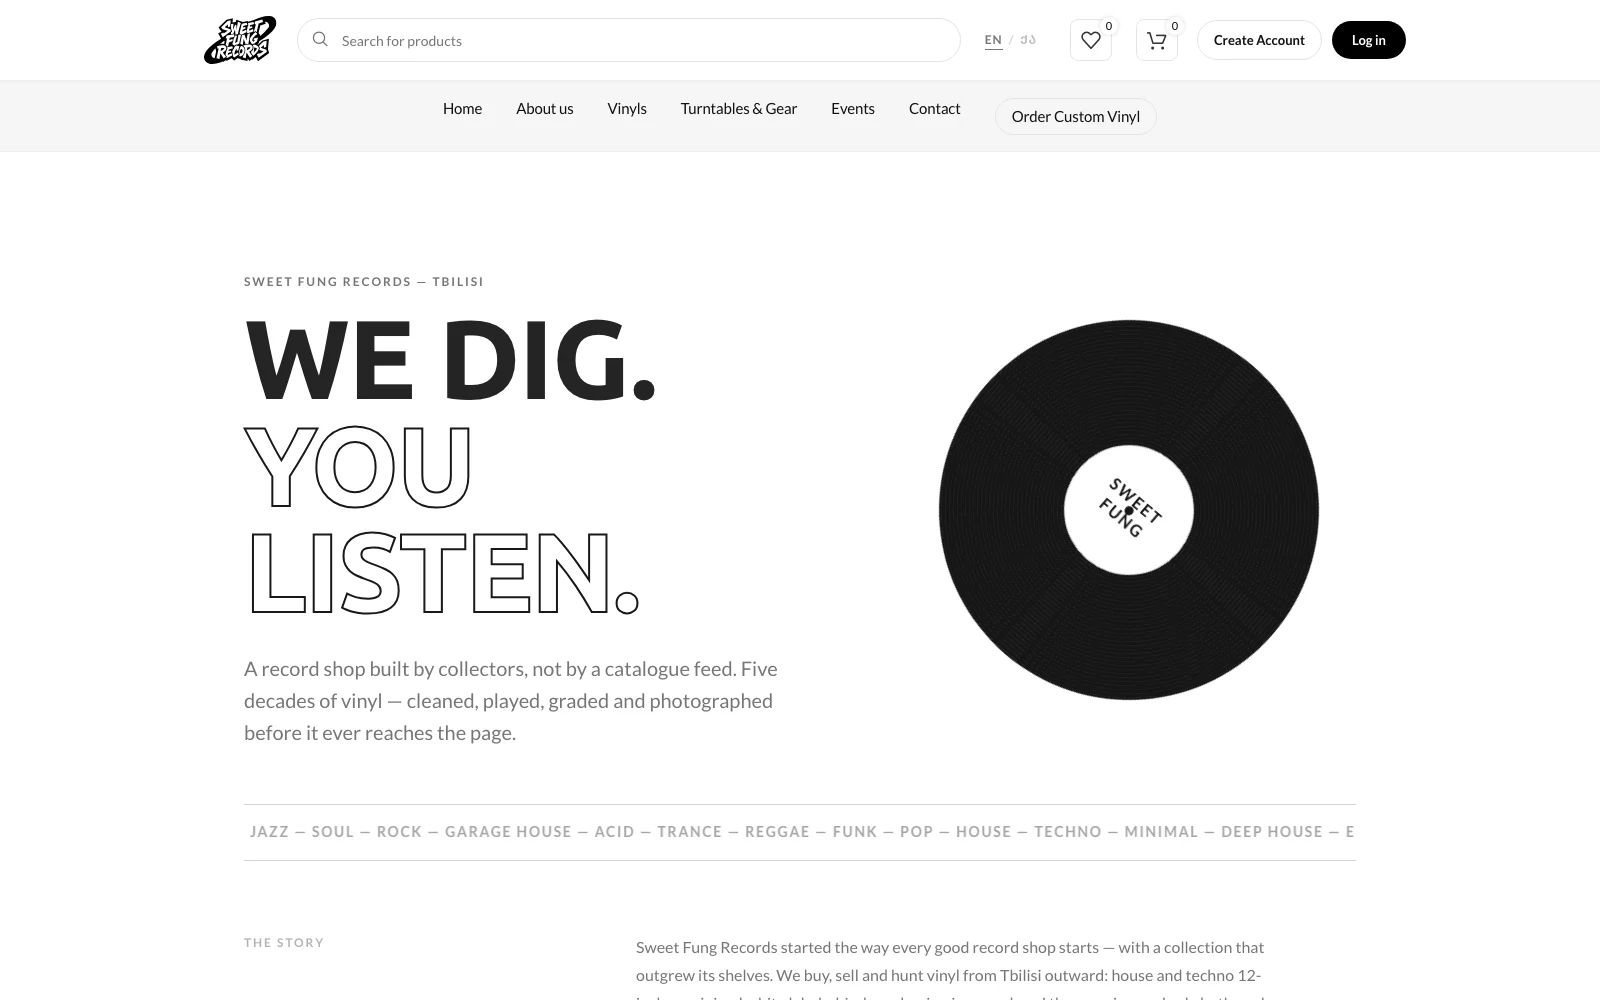Screen dimensions: 1600x1000
Task: Click the Order Custom Vinyl button
Action: (1076, 116)
